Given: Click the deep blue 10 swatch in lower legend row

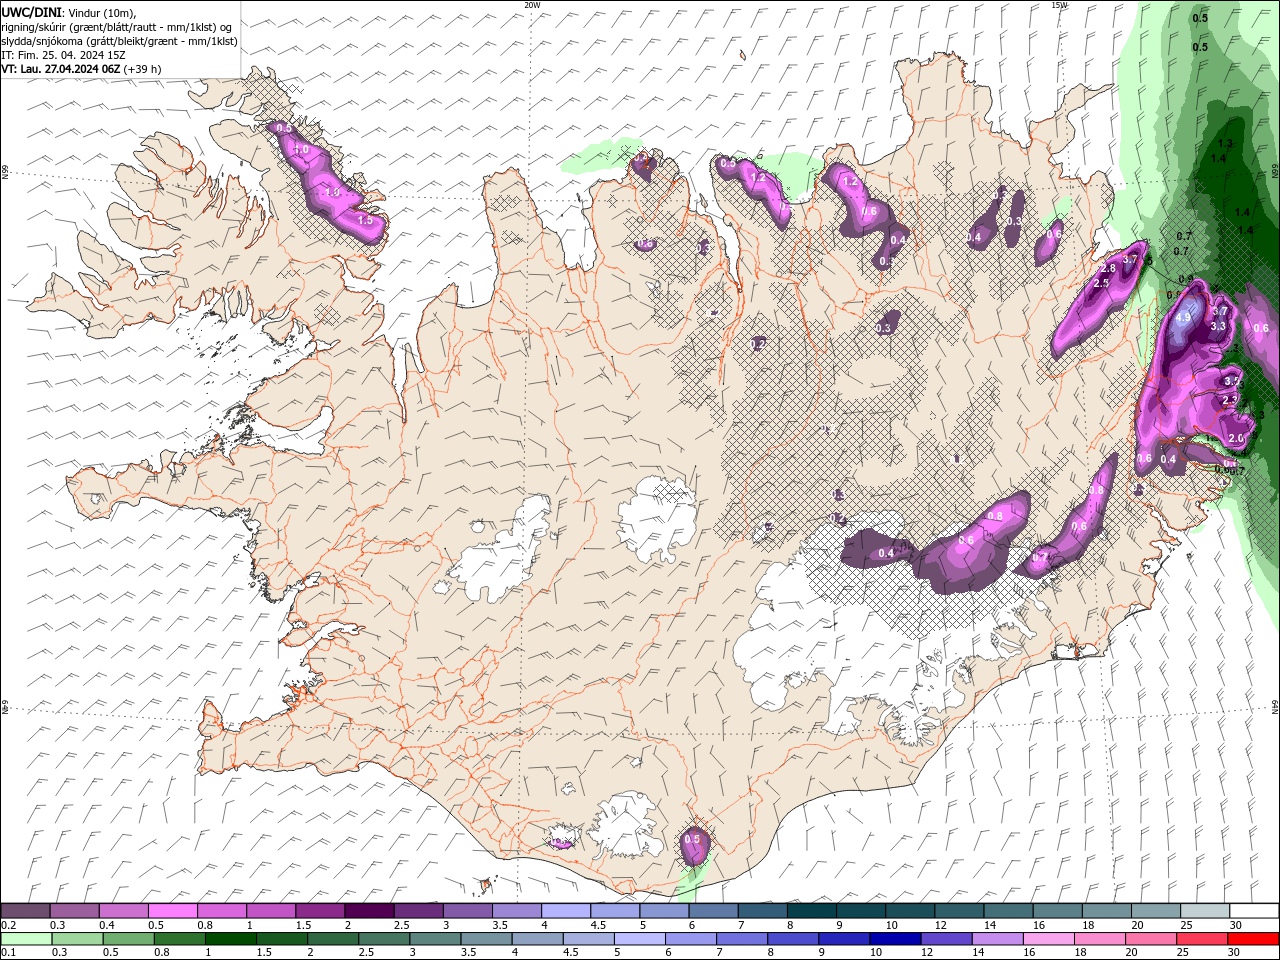Looking at the screenshot, I should pos(895,939).
